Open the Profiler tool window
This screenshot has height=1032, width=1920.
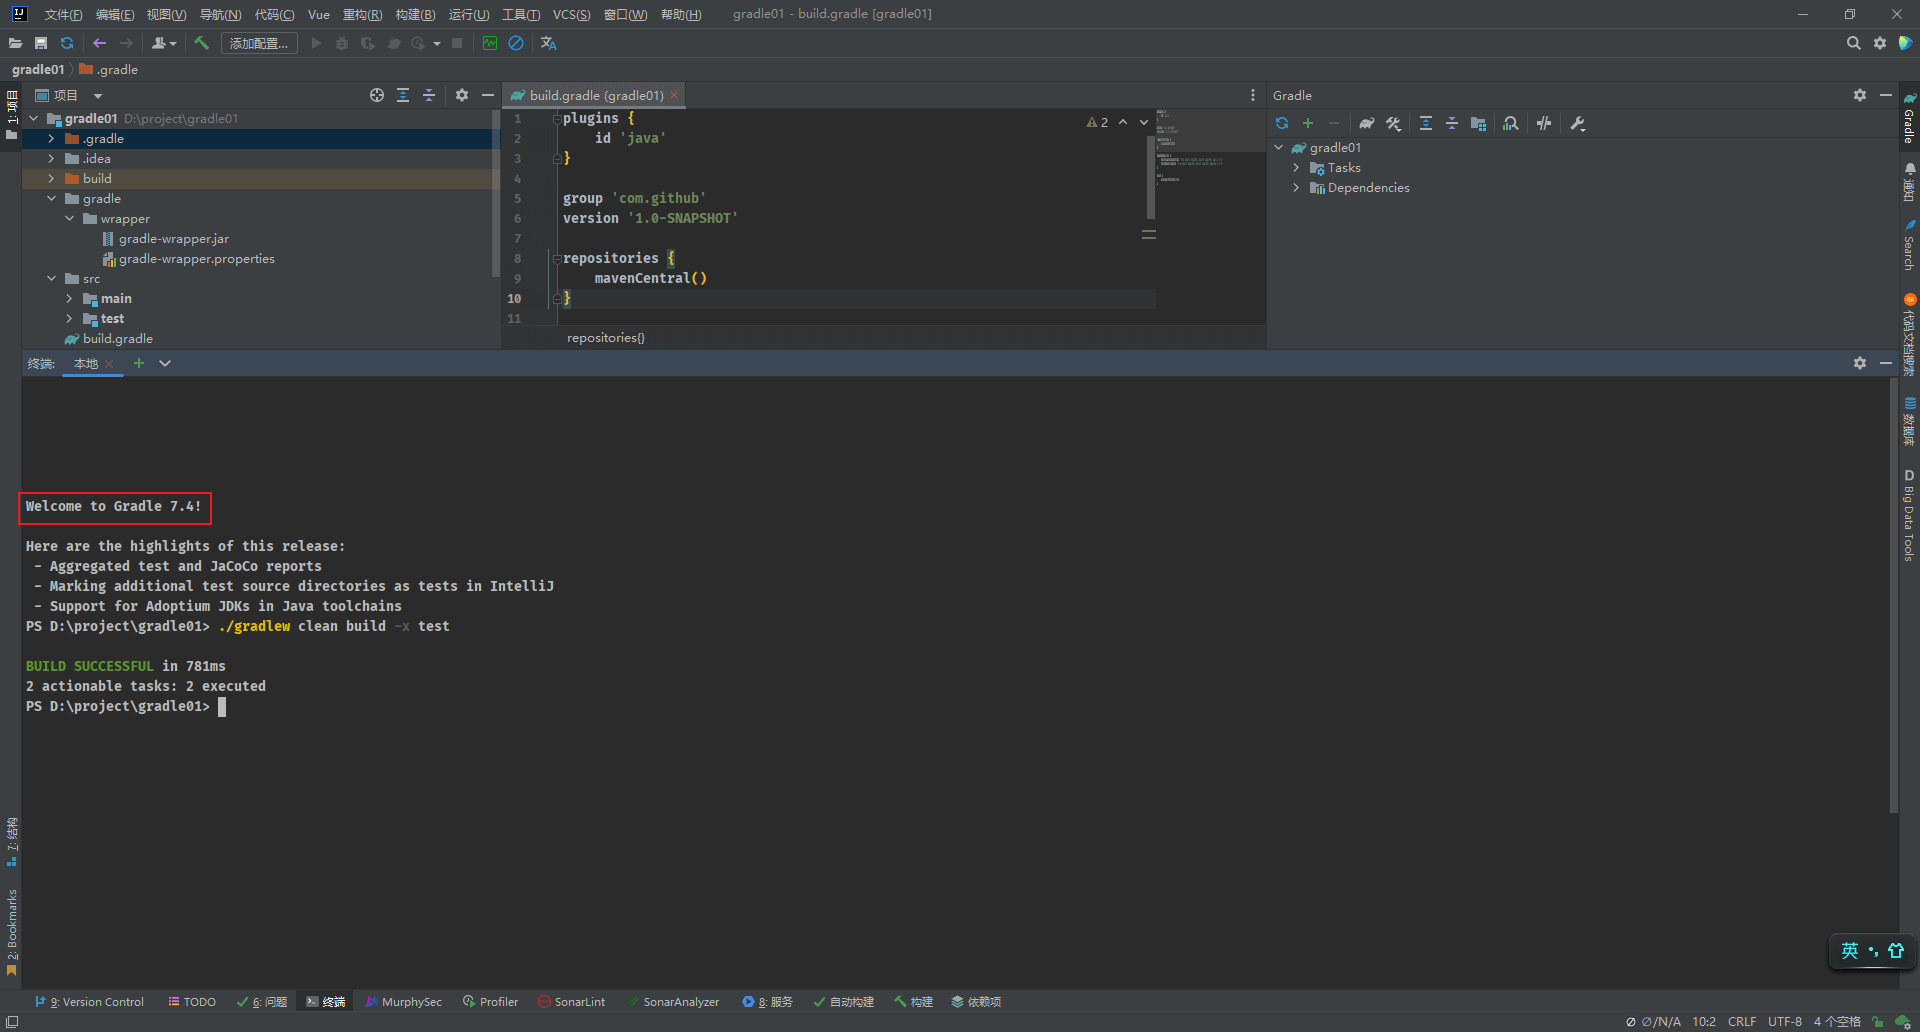[x=490, y=1001]
